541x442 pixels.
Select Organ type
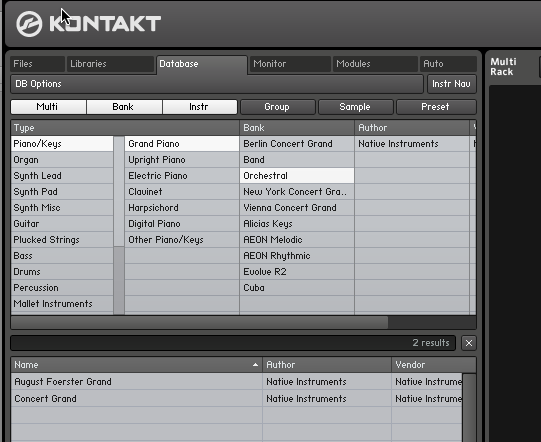pyautogui.click(x=62, y=160)
